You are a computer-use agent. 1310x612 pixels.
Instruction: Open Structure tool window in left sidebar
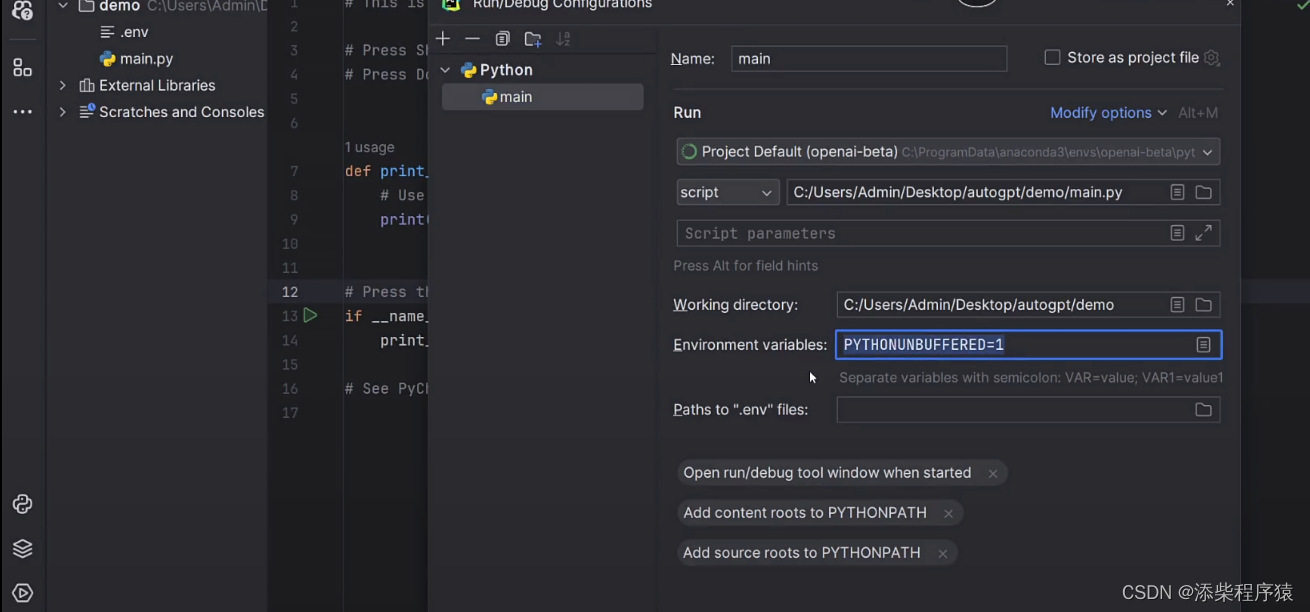(x=22, y=68)
